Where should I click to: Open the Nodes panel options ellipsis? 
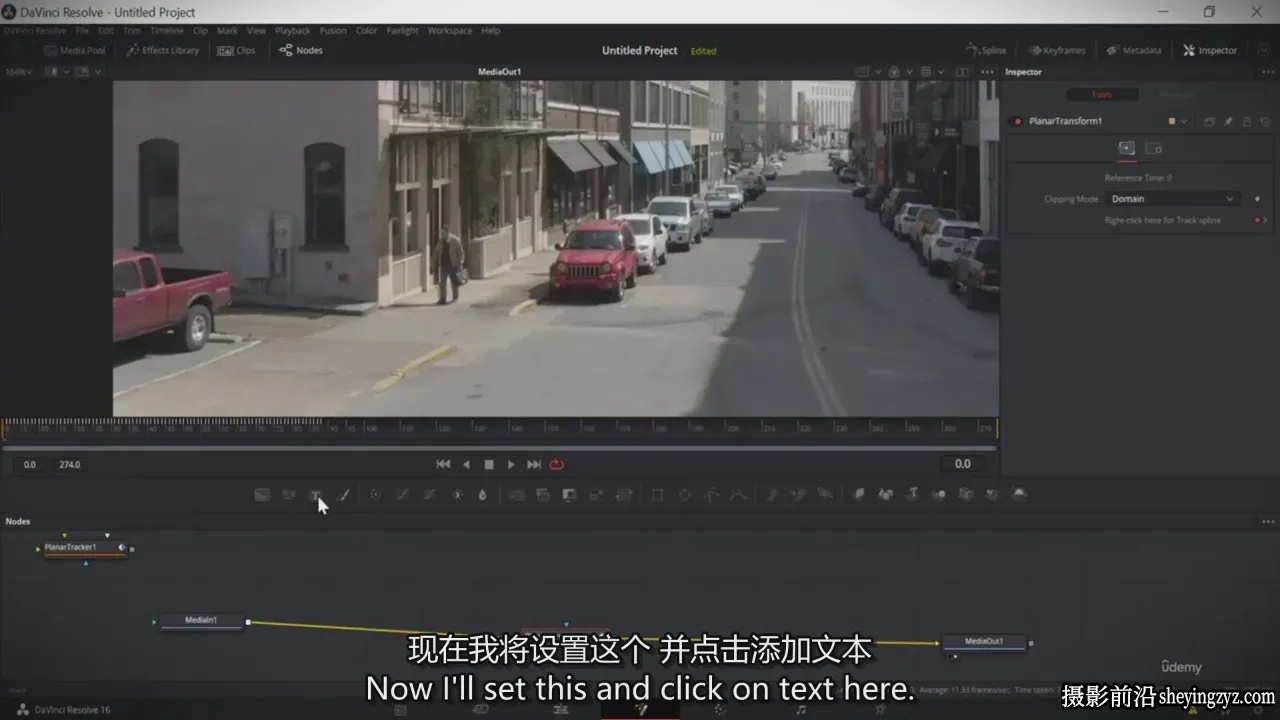[1268, 521]
